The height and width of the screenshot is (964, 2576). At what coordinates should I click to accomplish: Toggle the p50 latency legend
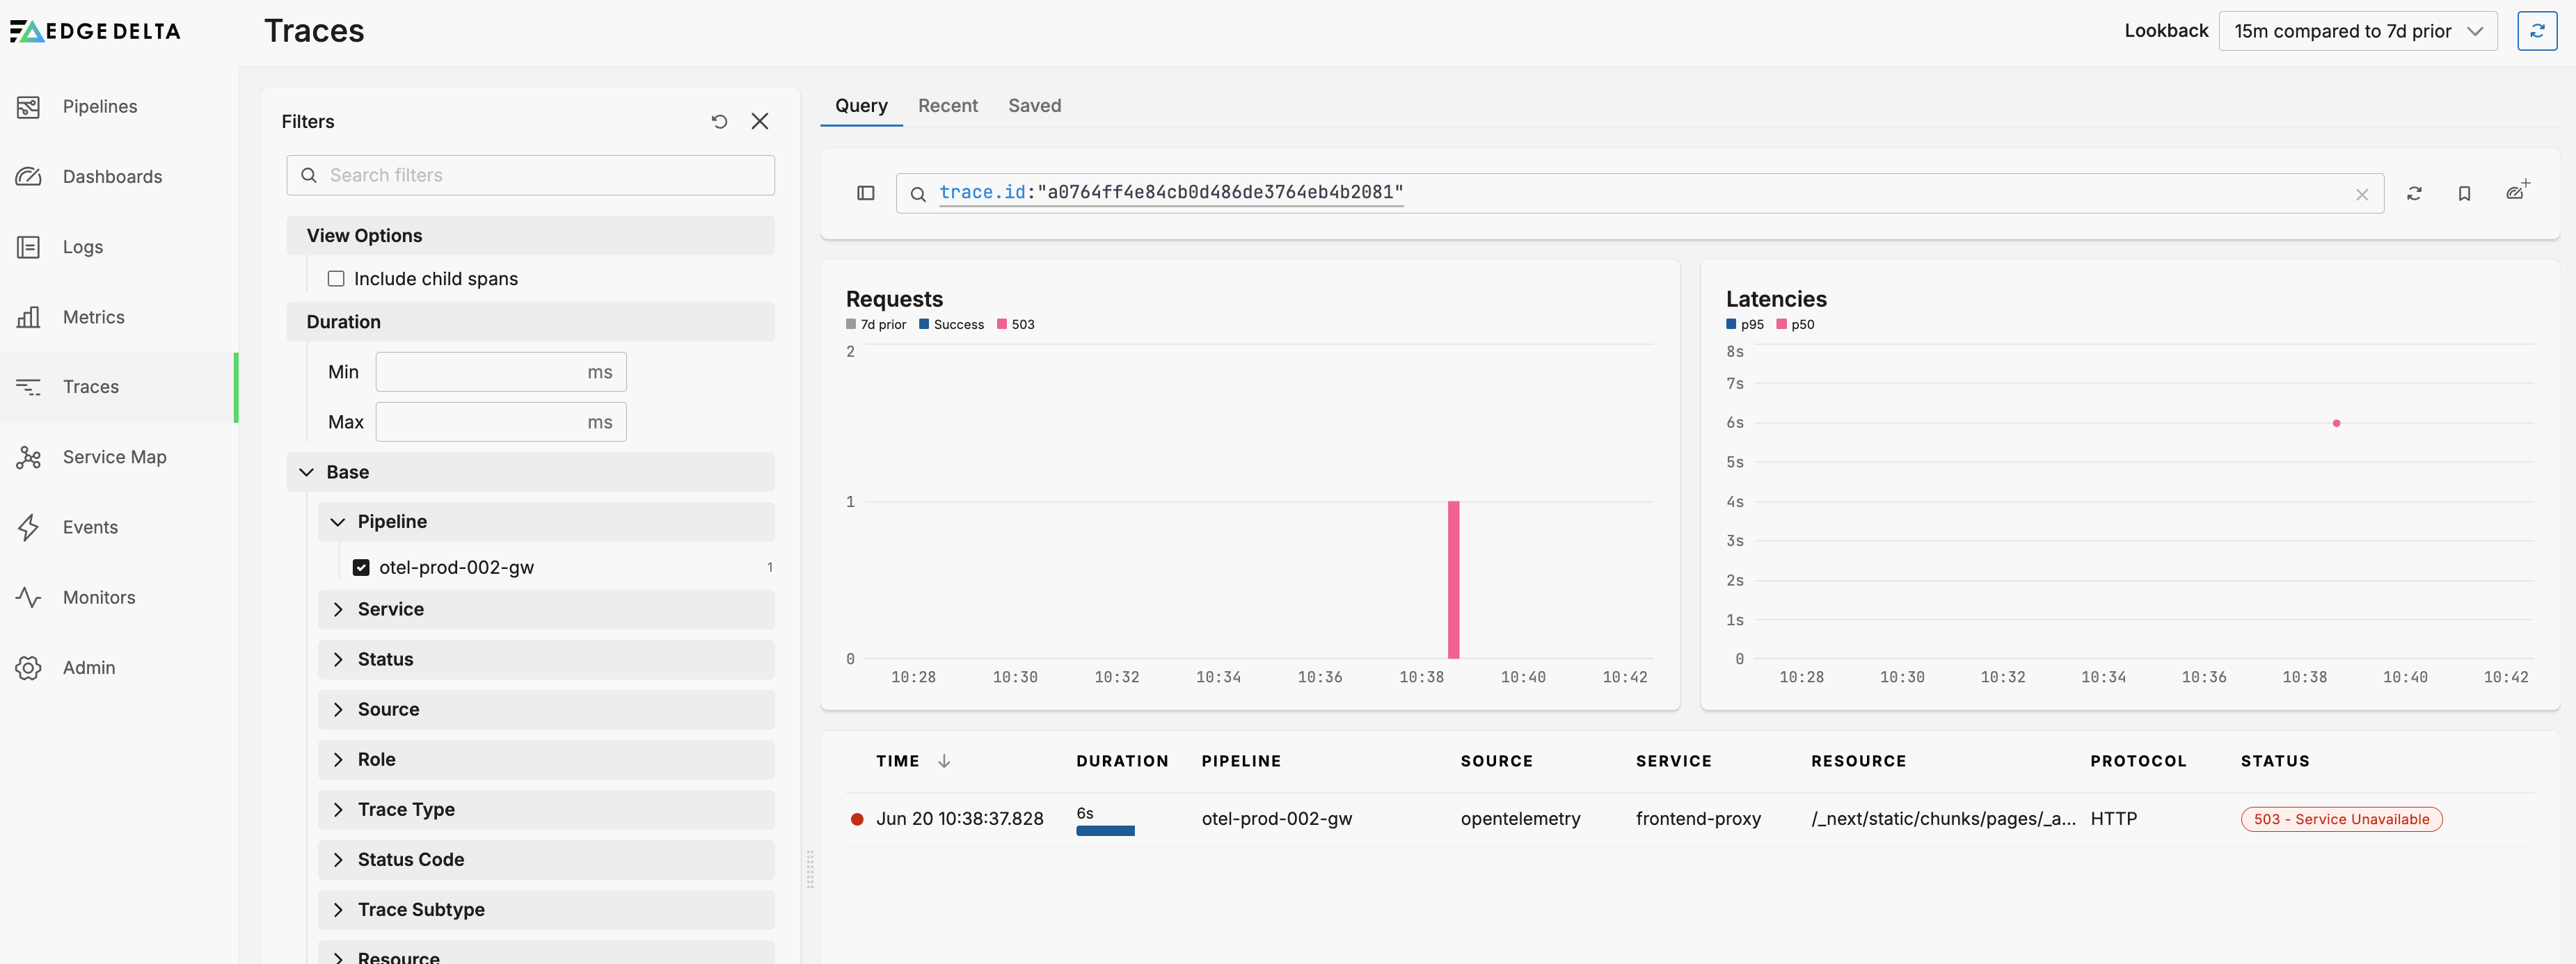(1795, 324)
